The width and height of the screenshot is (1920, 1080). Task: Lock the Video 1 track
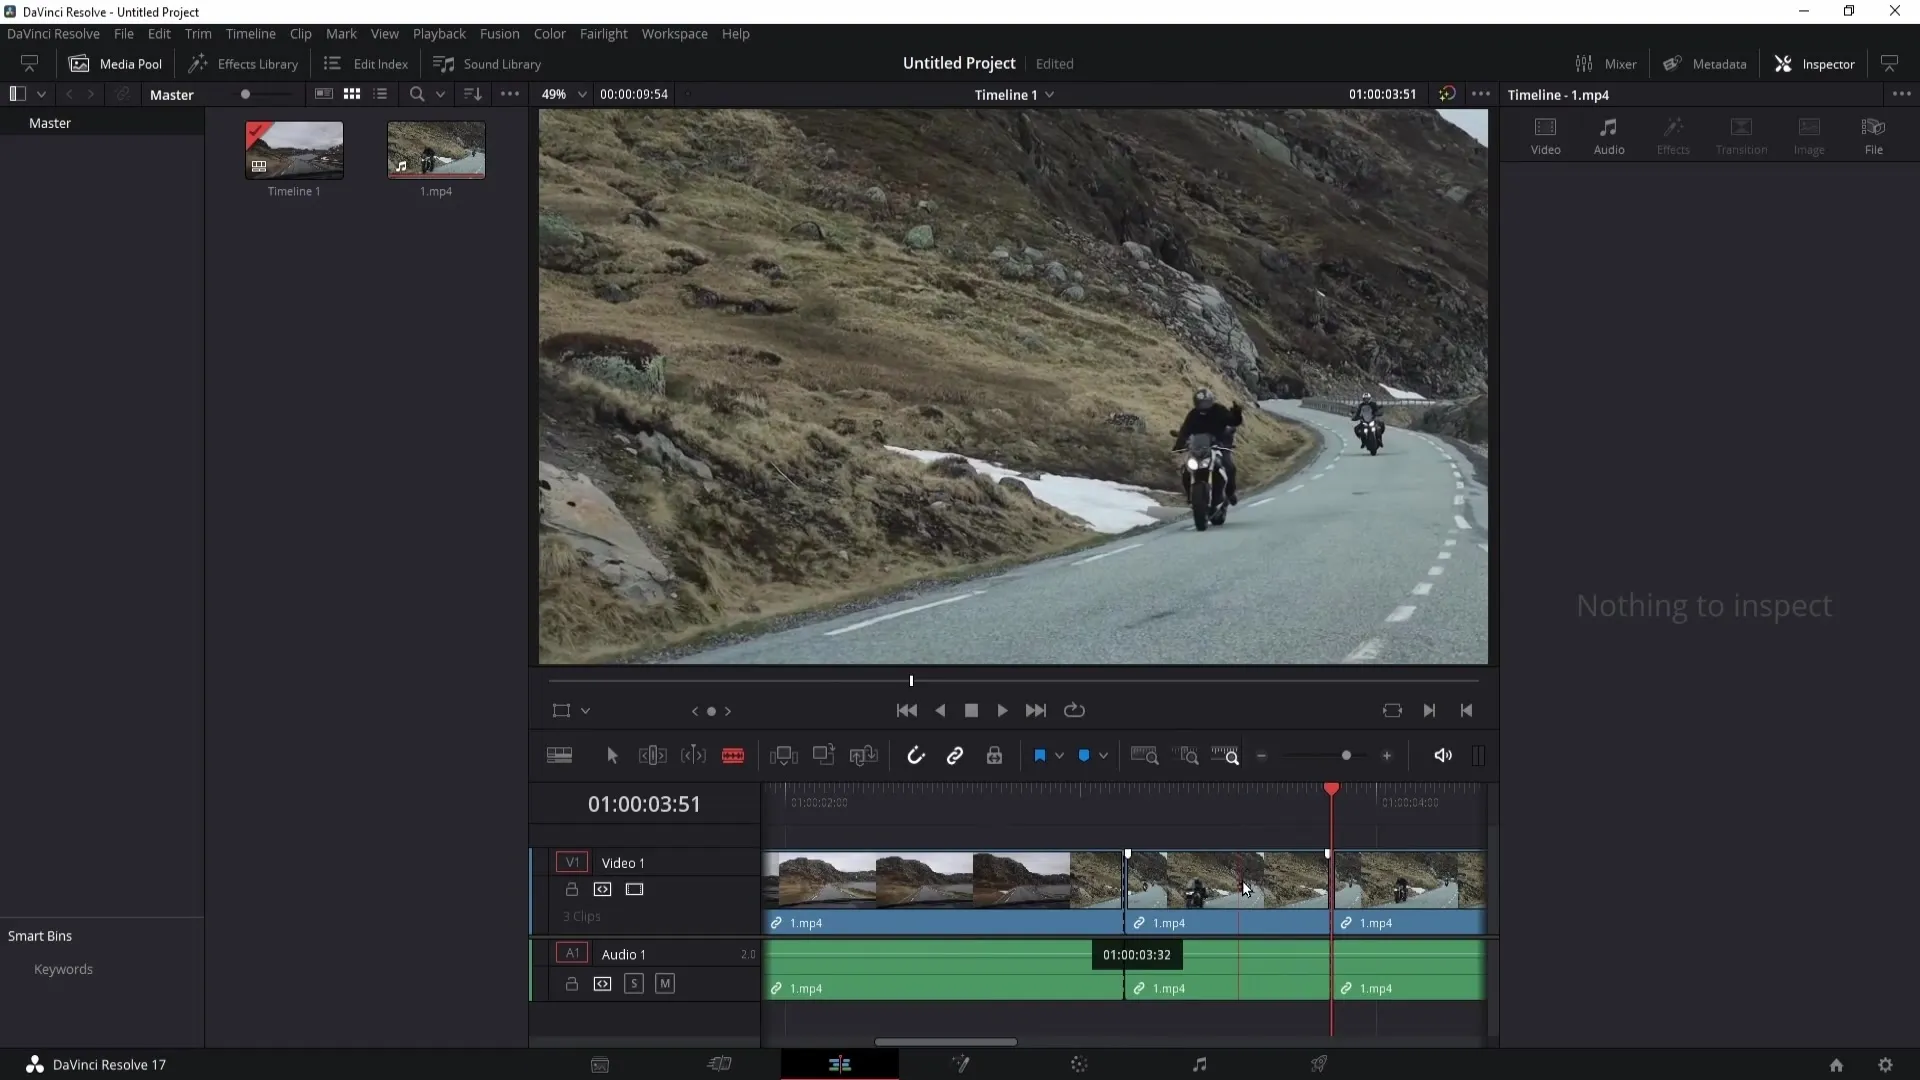(572, 889)
